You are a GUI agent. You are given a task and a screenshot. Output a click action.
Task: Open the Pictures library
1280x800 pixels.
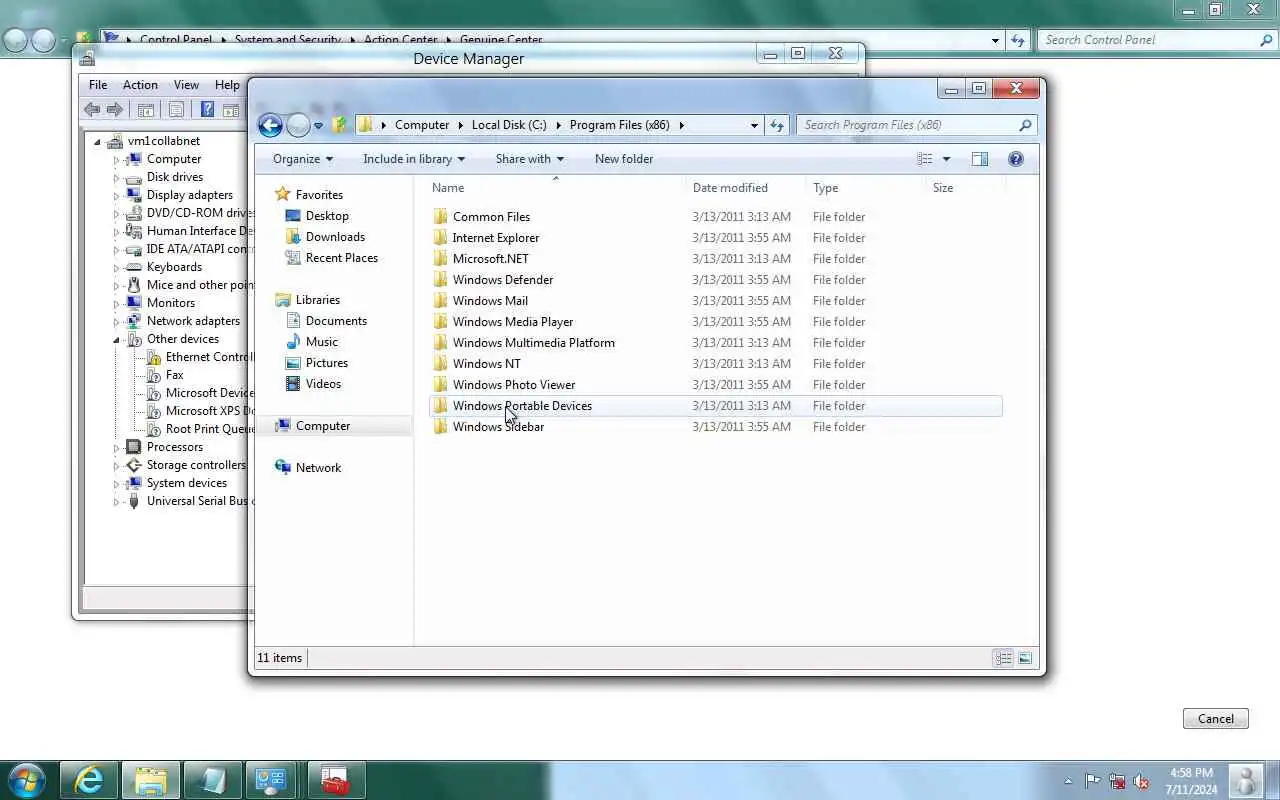click(327, 363)
